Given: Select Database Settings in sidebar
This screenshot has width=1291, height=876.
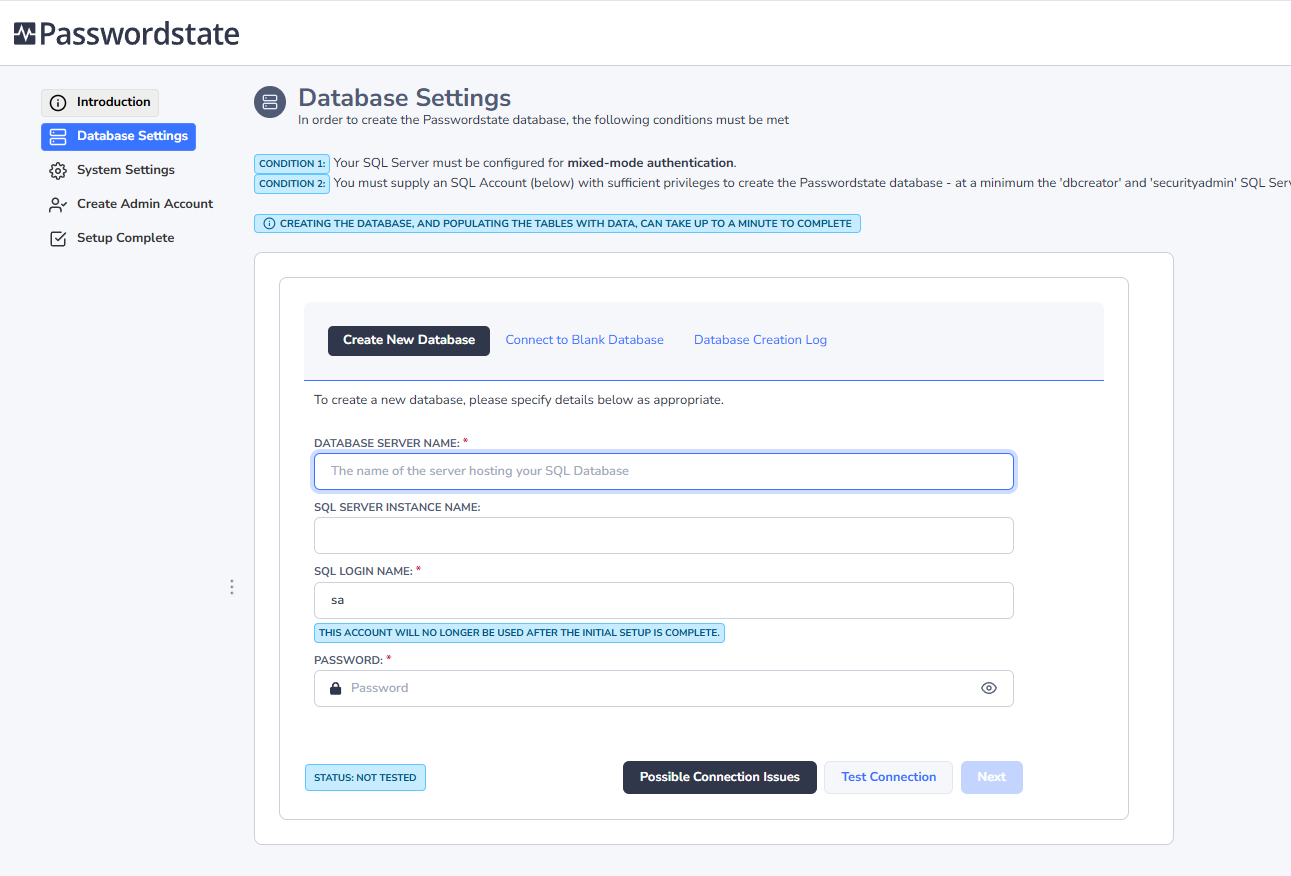Looking at the screenshot, I should pyautogui.click(x=118, y=136).
